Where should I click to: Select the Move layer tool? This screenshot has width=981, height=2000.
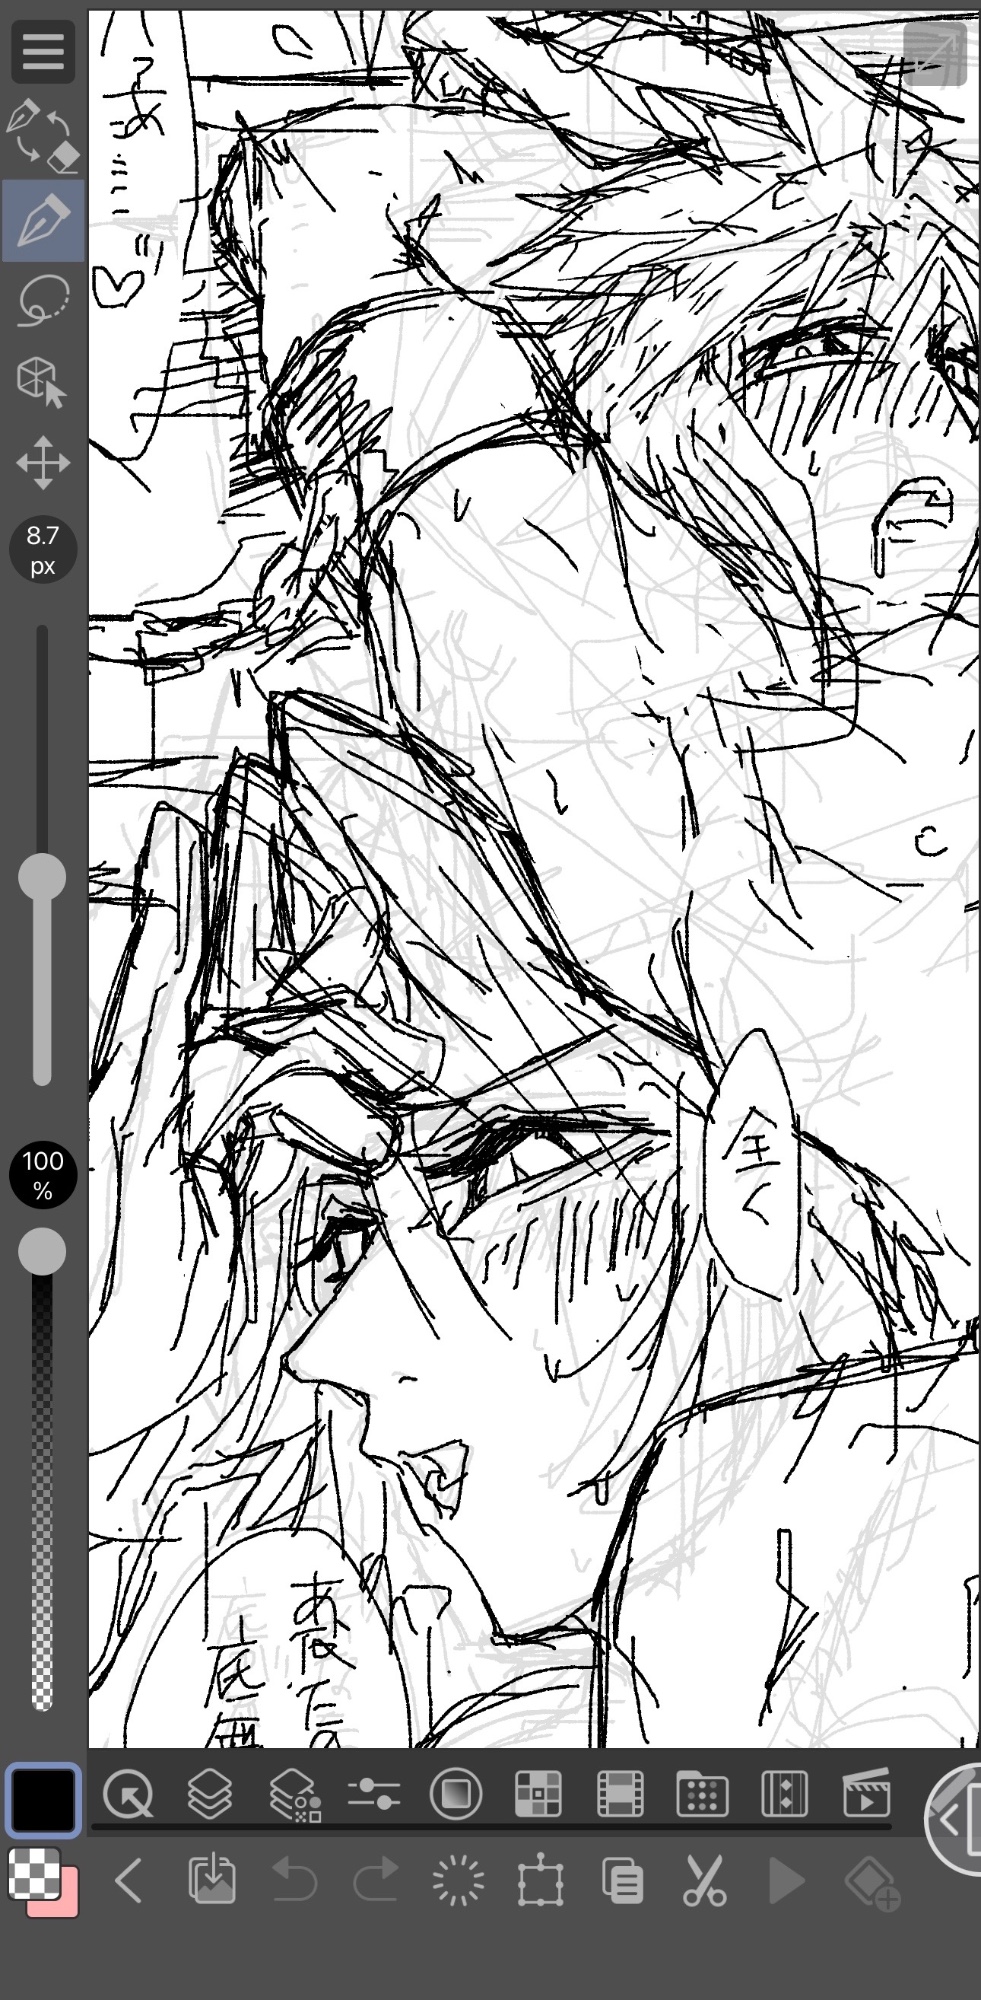43,463
